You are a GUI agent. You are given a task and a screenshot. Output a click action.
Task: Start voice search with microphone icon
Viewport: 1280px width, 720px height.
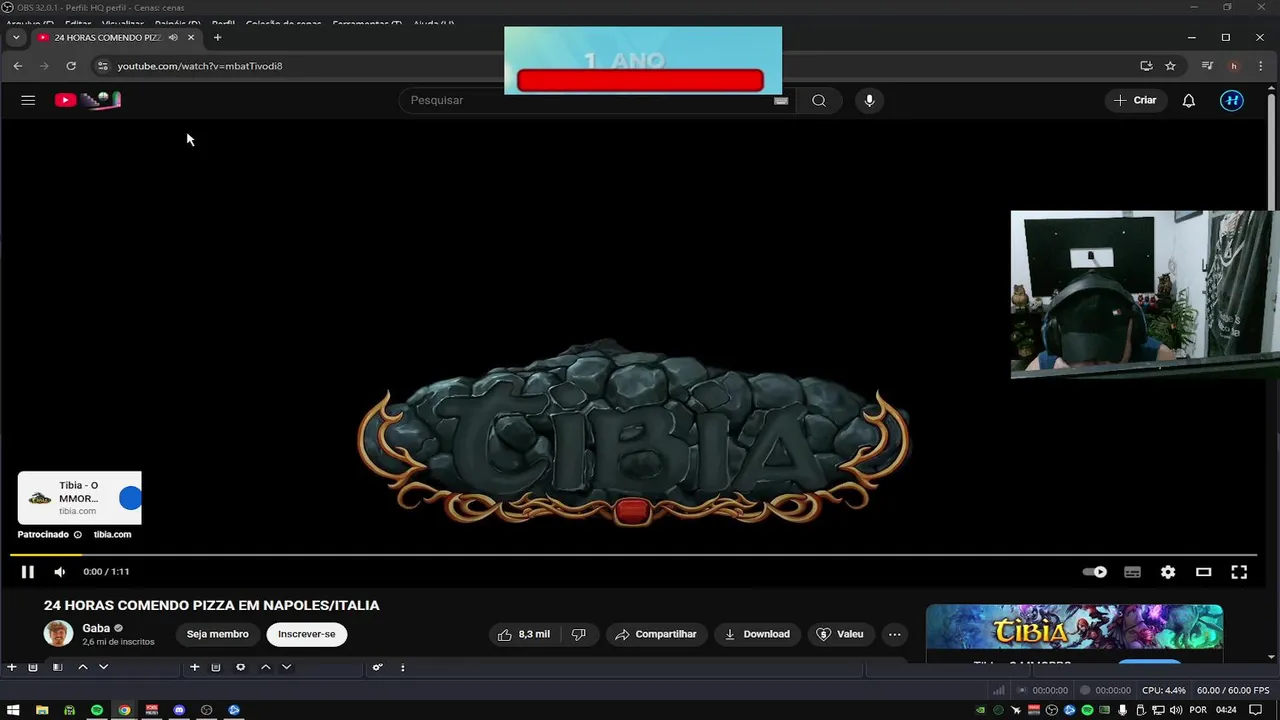869,100
